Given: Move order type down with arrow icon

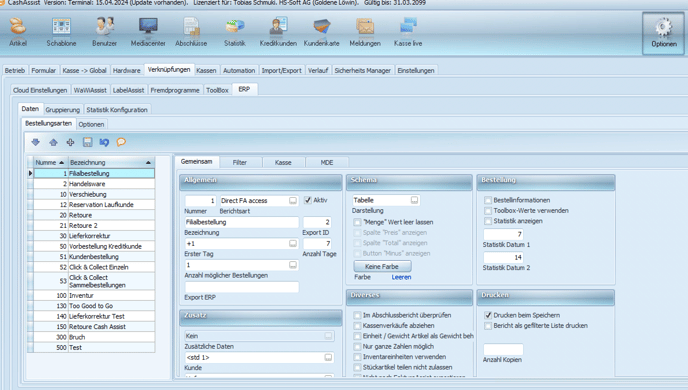Looking at the screenshot, I should click(x=36, y=142).
